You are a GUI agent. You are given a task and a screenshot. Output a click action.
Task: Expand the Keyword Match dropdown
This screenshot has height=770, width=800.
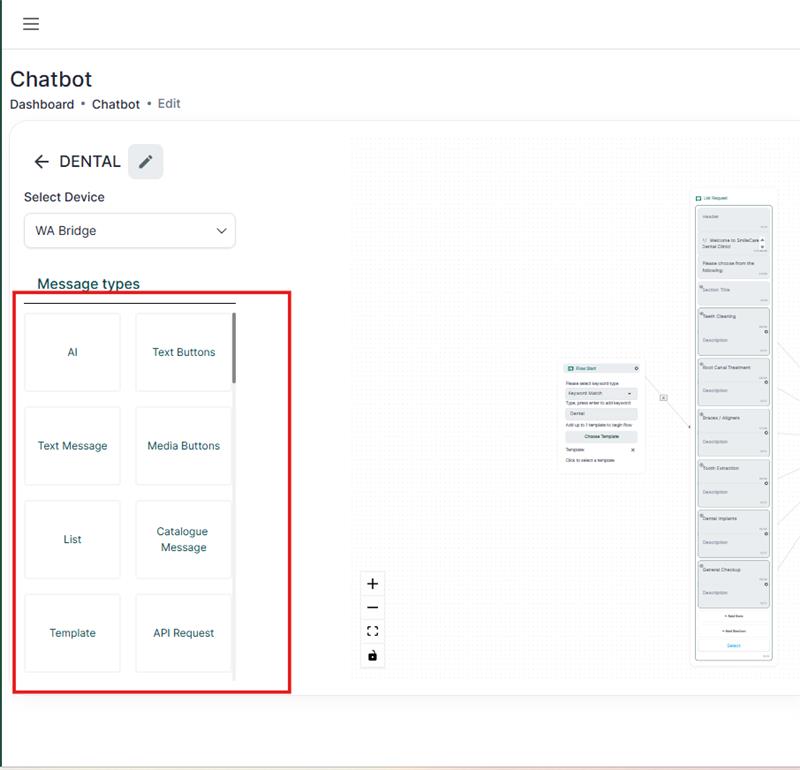point(601,394)
